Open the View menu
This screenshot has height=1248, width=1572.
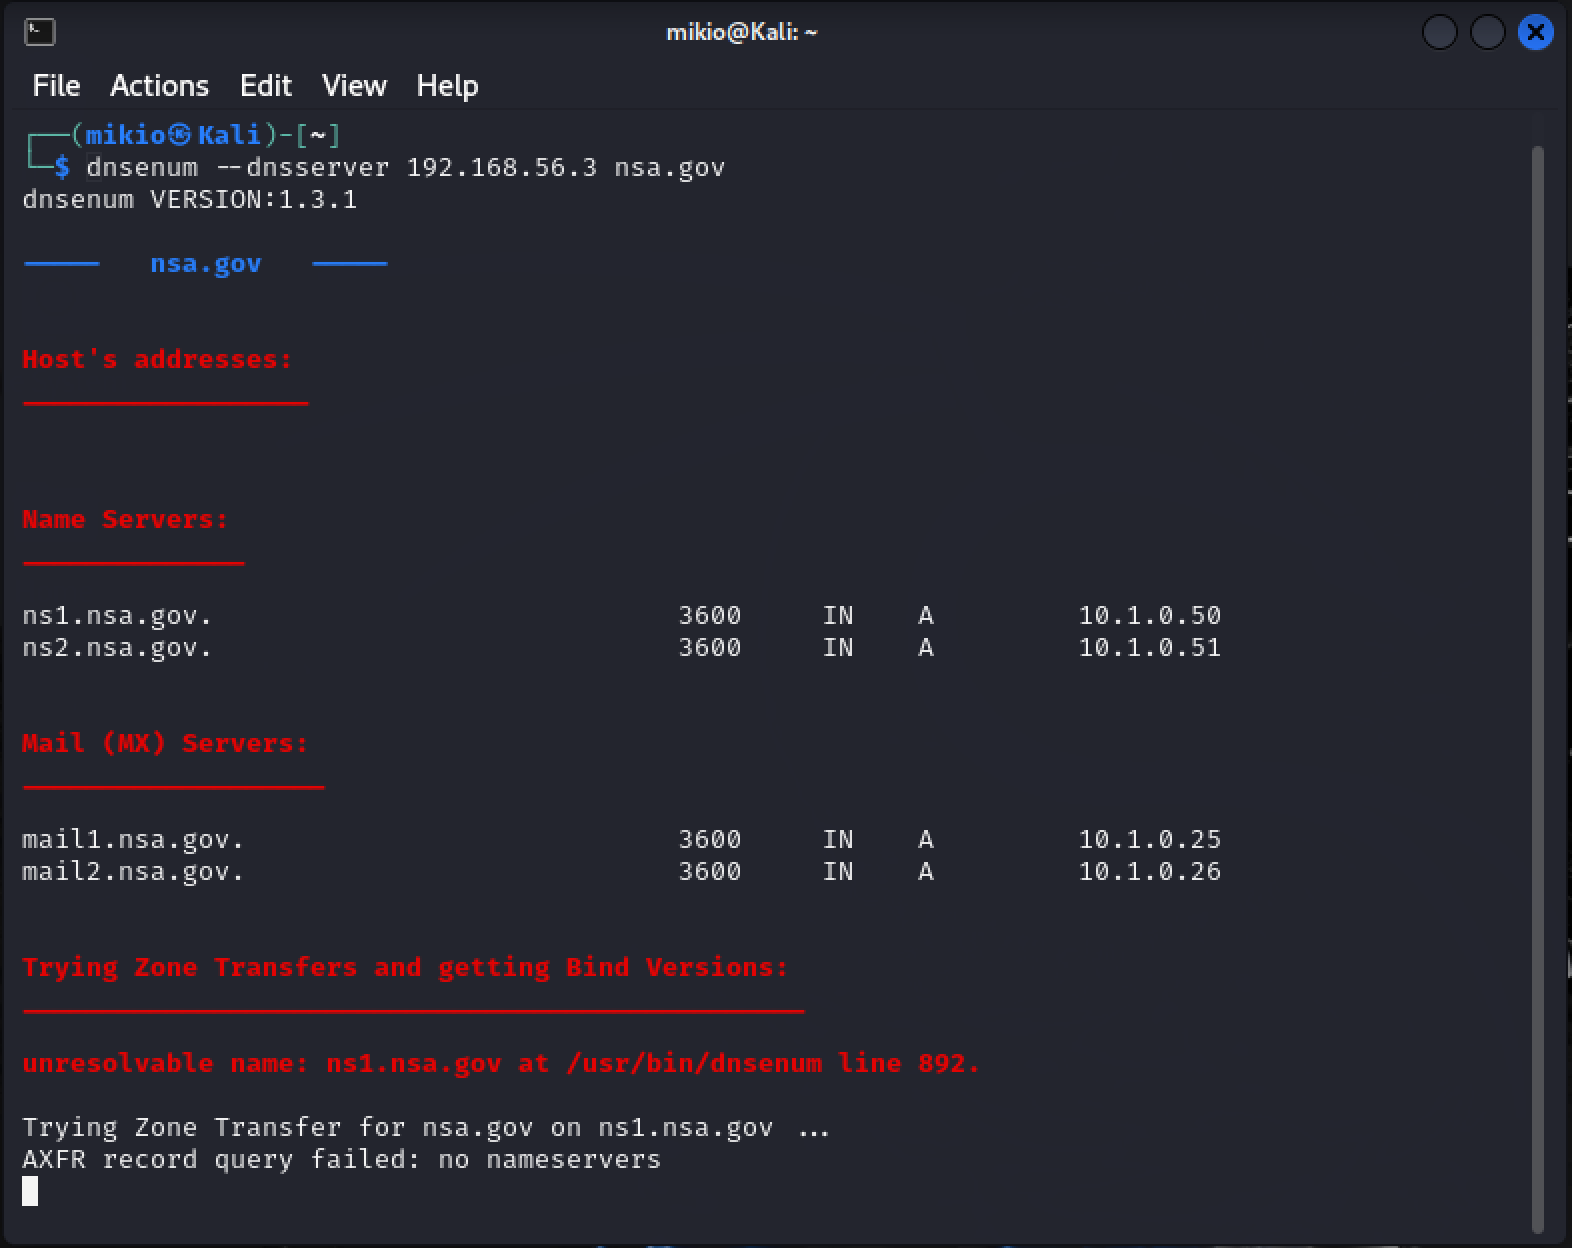coord(354,86)
